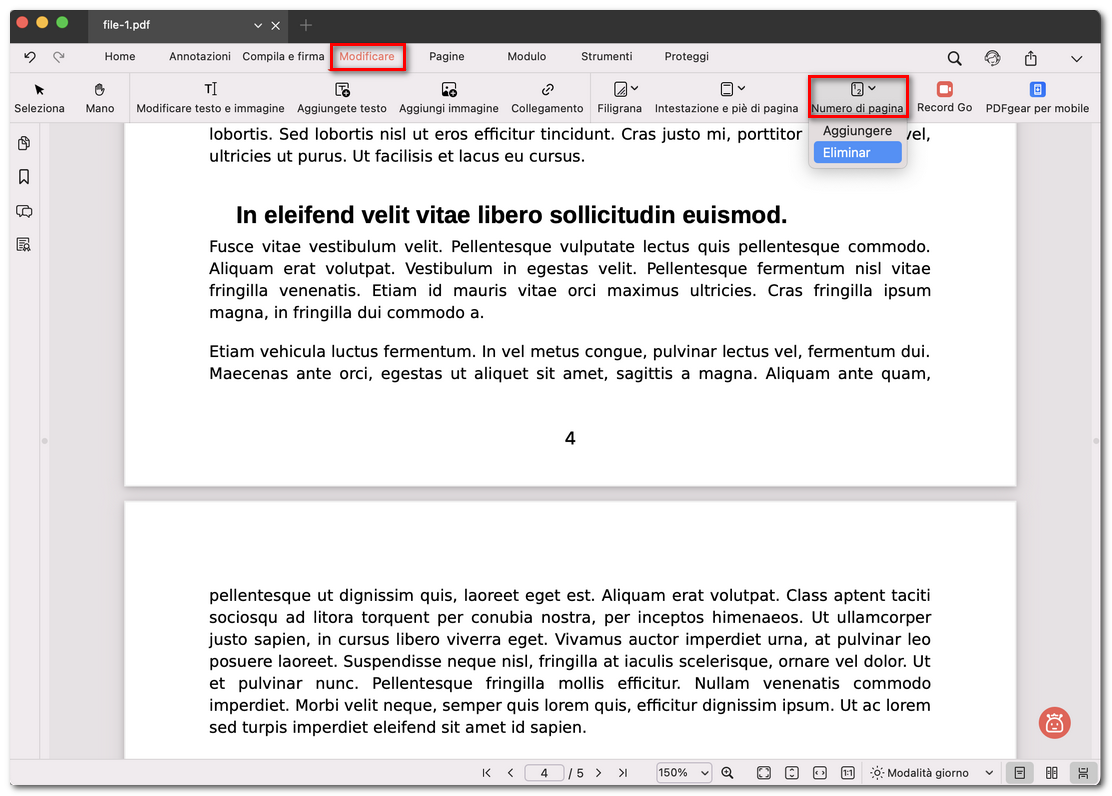Open PDFgear per mobile
The image size is (1112, 796).
click(x=1037, y=97)
